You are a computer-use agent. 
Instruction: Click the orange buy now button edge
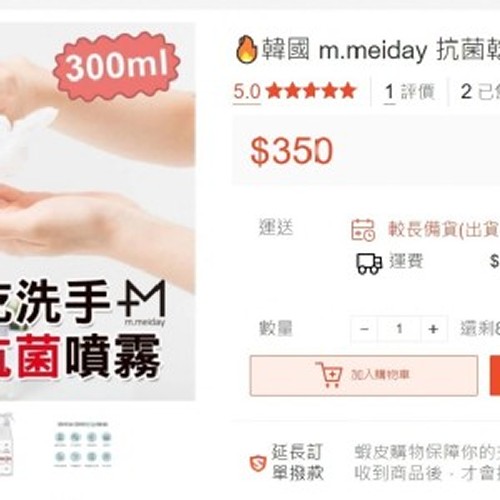coord(495,375)
